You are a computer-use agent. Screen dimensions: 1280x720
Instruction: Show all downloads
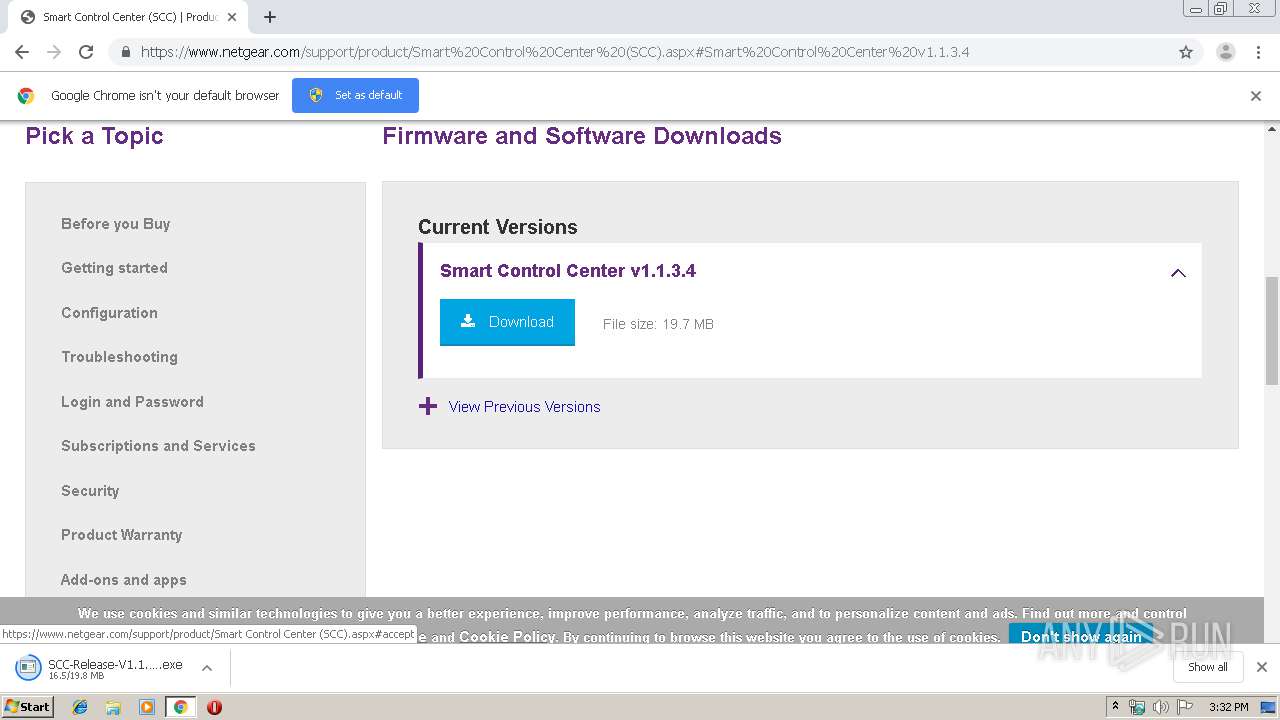click(1208, 667)
